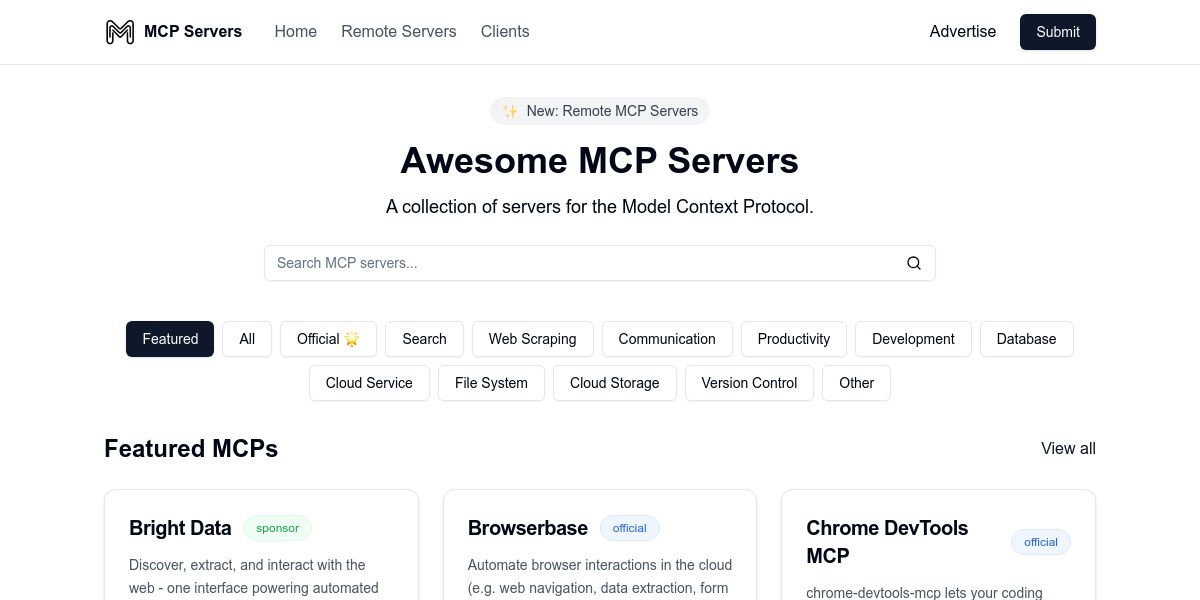Open the New: Remote MCP Servers badge

point(600,111)
